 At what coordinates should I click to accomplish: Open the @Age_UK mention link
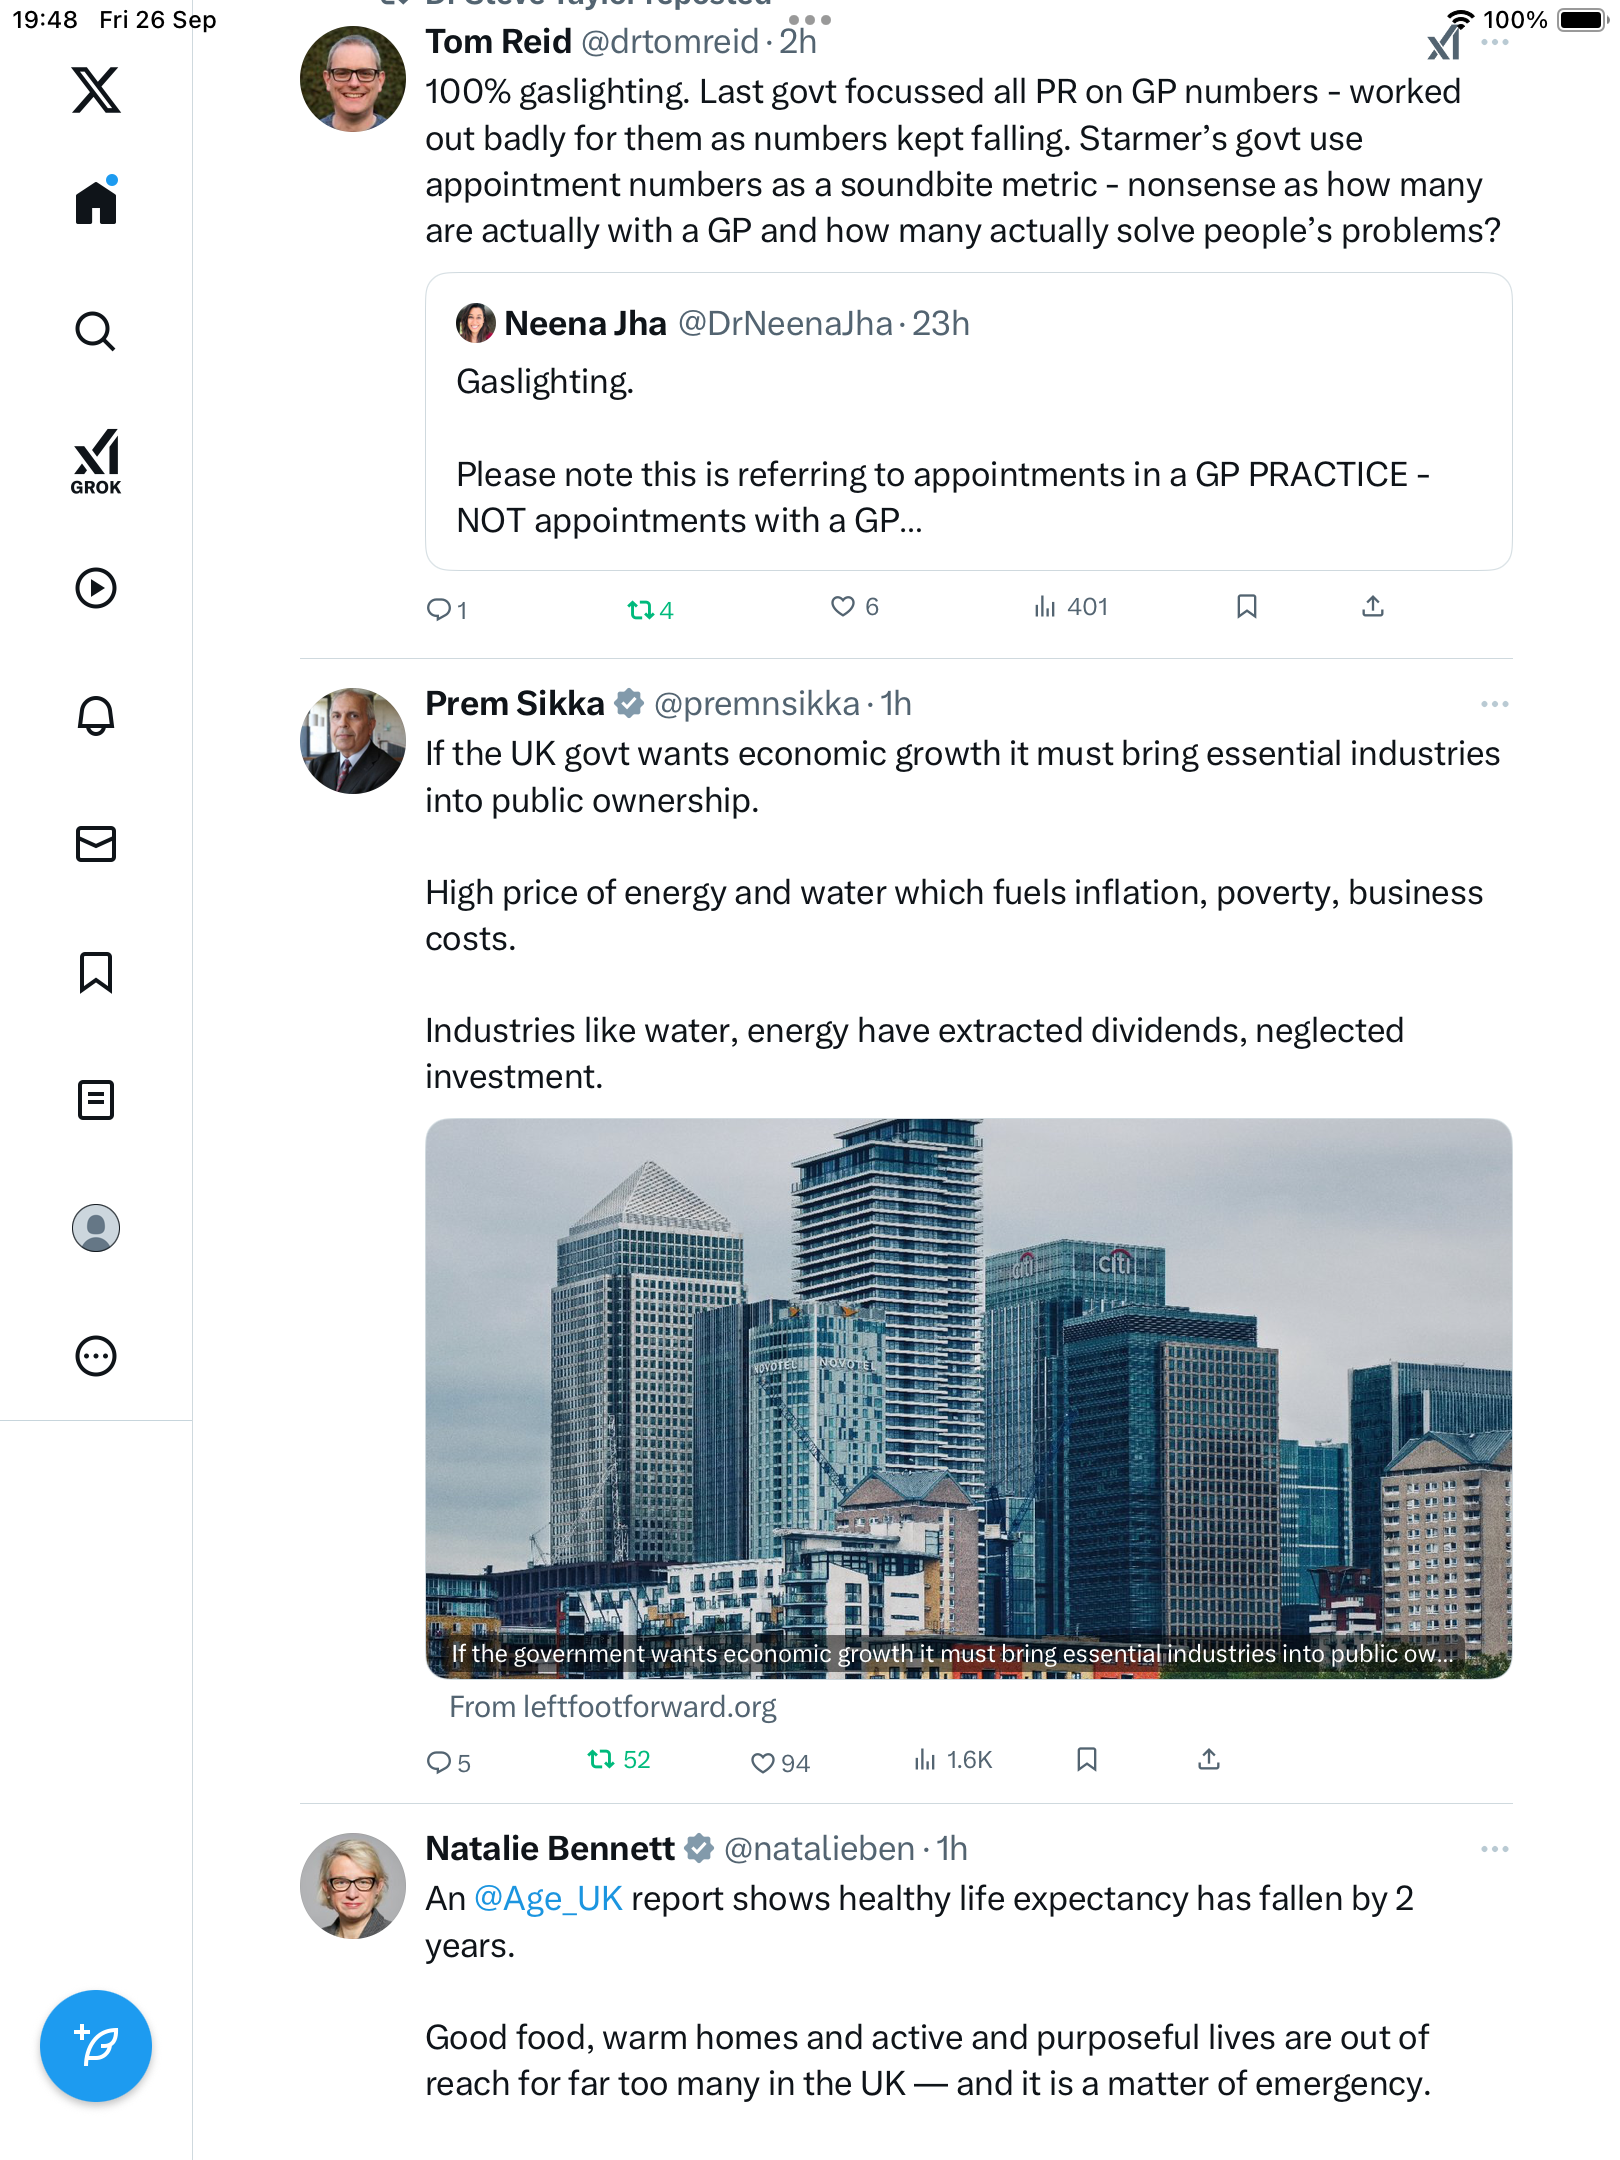(548, 1898)
